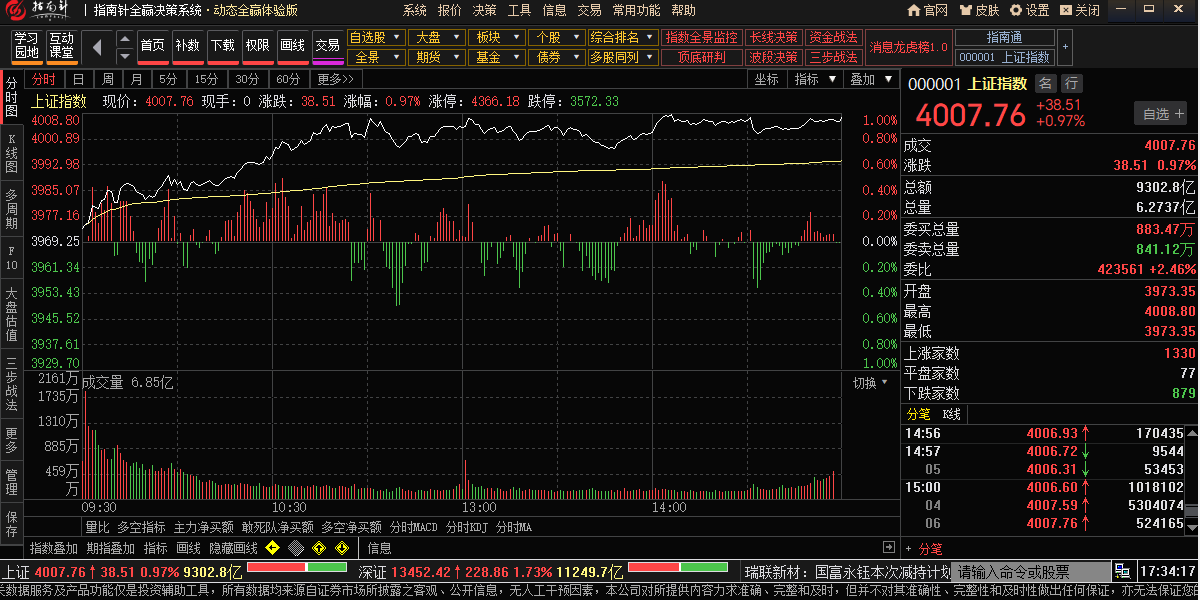
Task: Click the 行 icon next to 上证指数
Action: [1072, 84]
